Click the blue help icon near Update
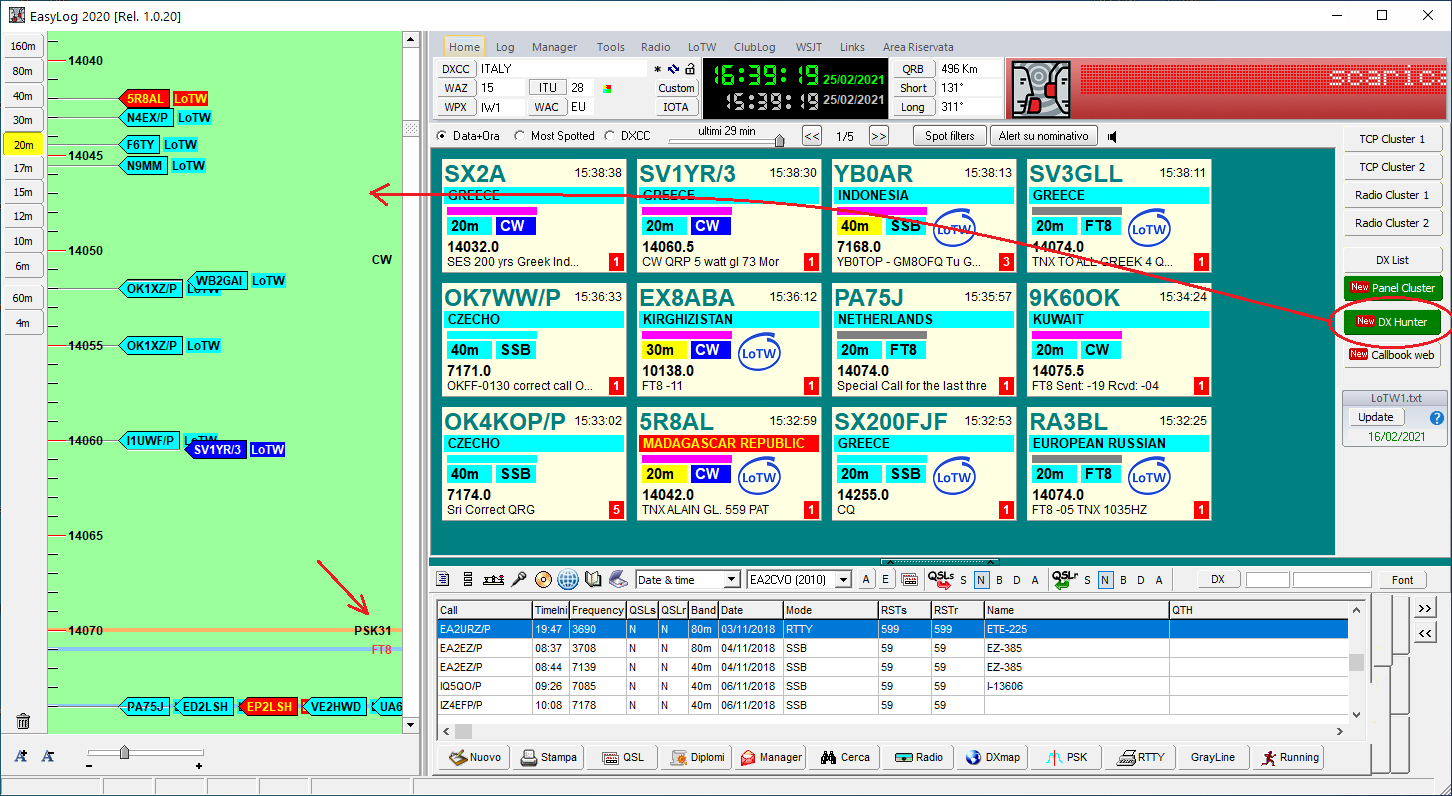1452x796 pixels. pyautogui.click(x=1436, y=418)
